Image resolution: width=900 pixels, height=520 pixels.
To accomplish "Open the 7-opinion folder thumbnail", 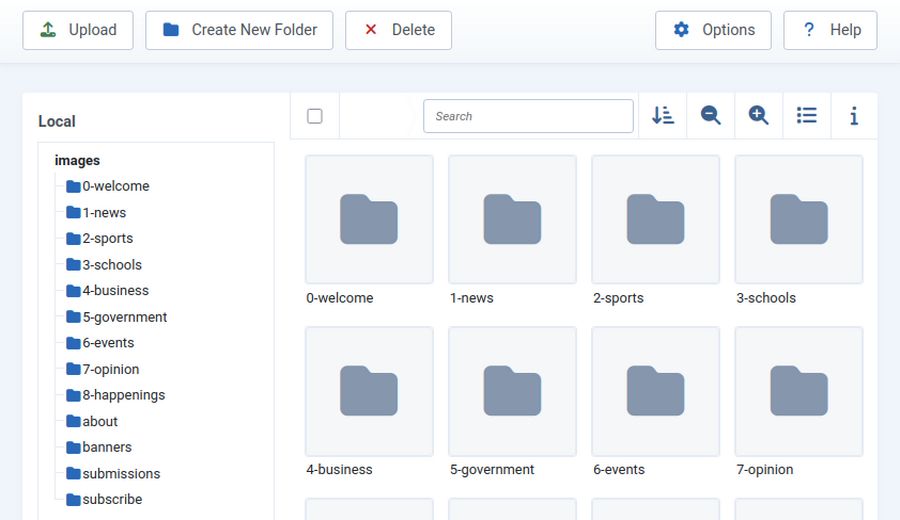I will click(x=798, y=391).
